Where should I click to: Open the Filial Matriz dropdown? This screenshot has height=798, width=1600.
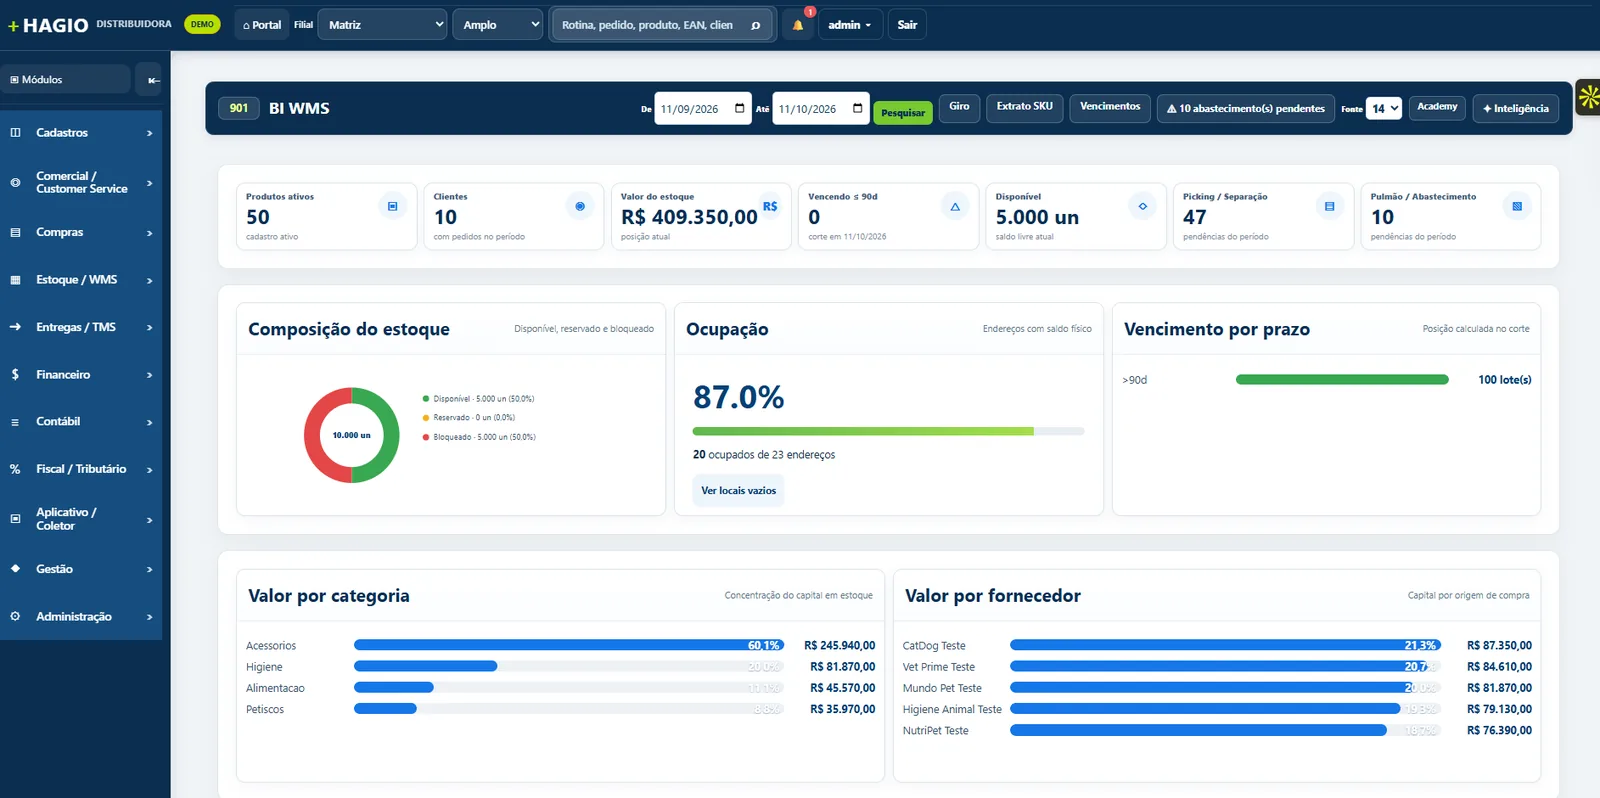point(382,25)
